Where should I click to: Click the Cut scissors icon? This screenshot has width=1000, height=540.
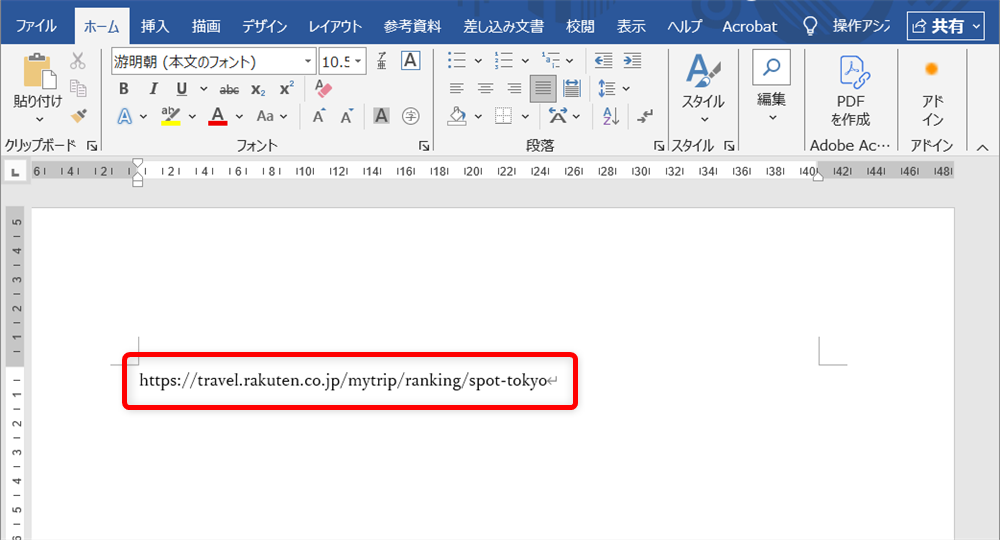78,61
